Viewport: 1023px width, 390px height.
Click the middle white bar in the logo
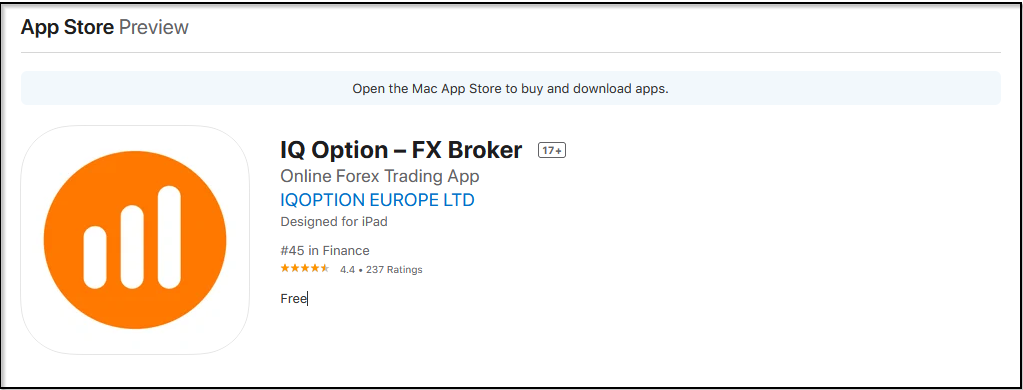point(132,247)
